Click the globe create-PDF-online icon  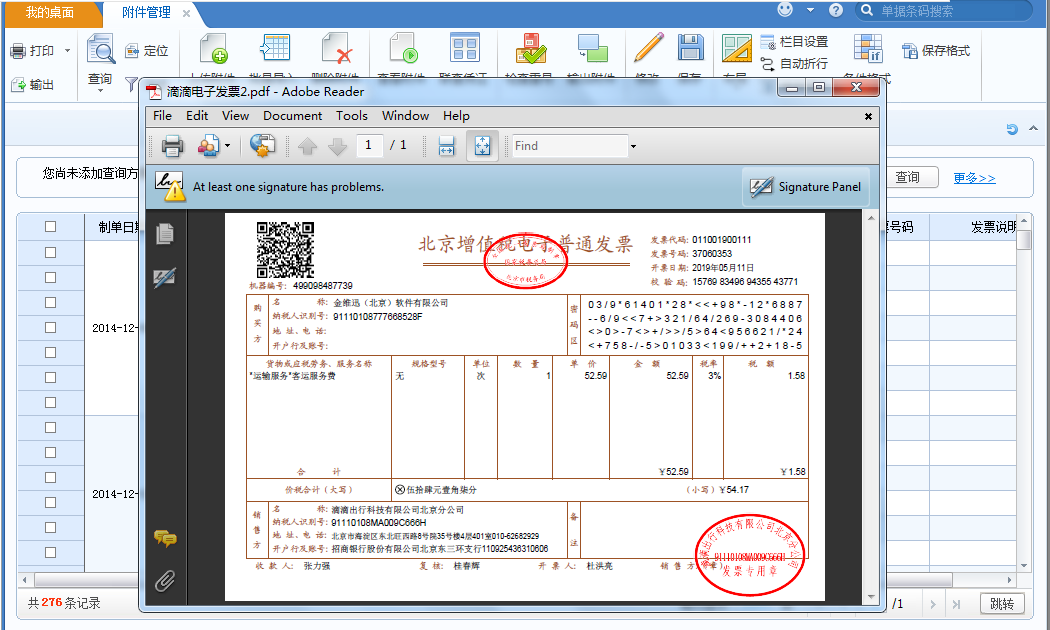tap(262, 145)
